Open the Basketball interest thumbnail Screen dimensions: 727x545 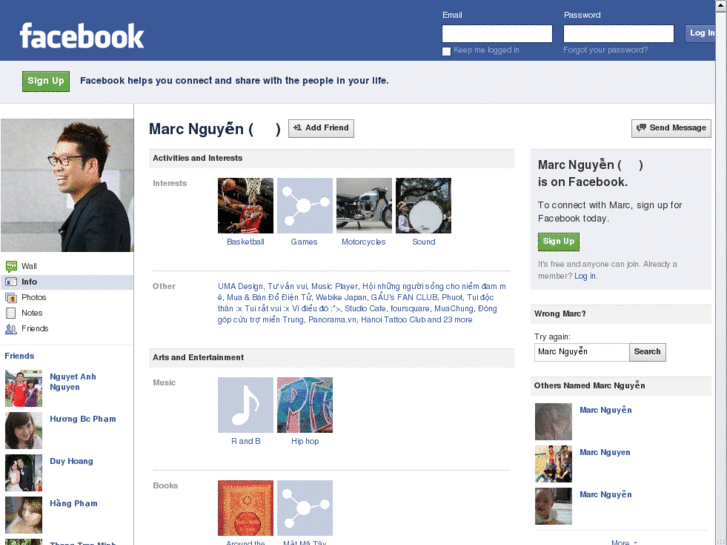[x=245, y=205]
